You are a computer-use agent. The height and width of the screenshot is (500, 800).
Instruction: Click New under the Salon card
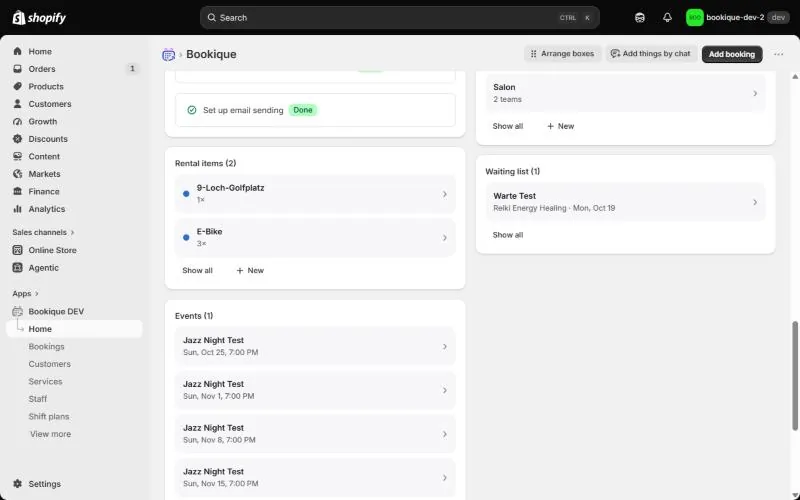tap(560, 126)
